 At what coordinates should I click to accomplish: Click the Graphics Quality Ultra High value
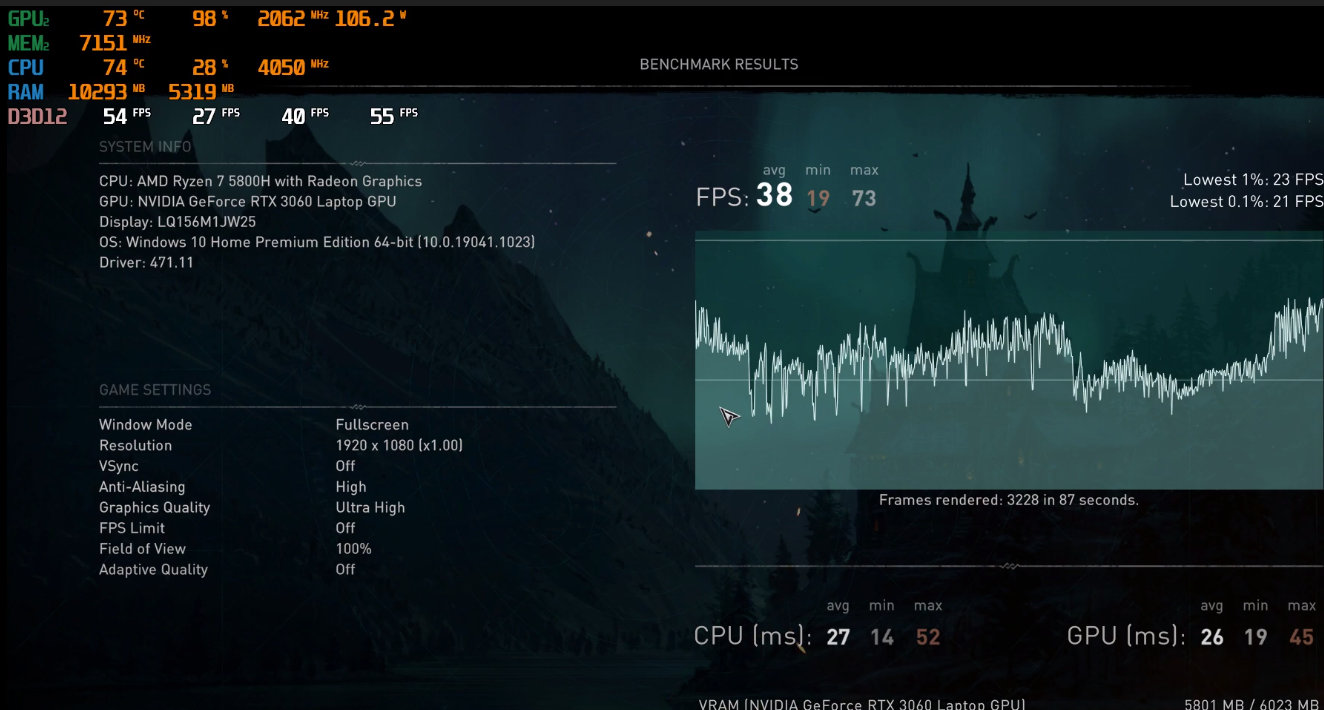tap(370, 507)
